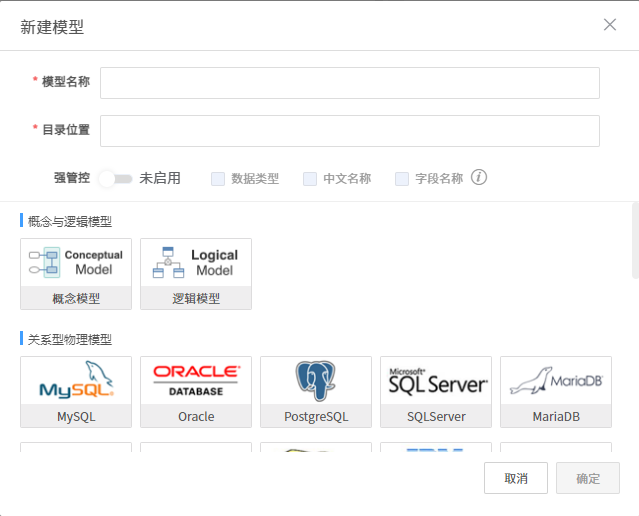Choose the SQLServer database model

(x=436, y=392)
